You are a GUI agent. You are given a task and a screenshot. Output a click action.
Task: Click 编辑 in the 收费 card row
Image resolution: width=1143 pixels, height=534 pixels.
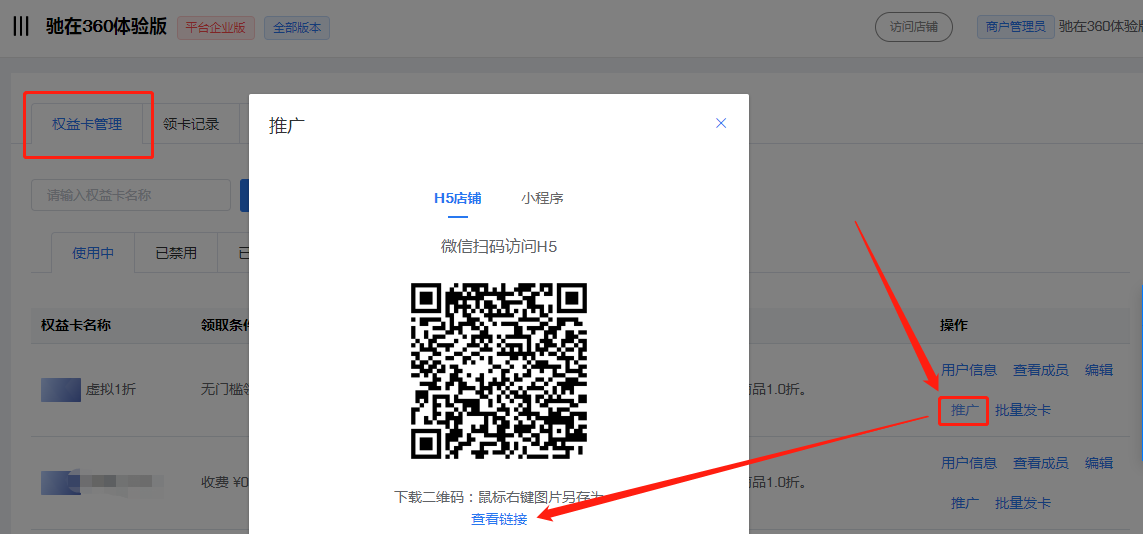[1099, 463]
